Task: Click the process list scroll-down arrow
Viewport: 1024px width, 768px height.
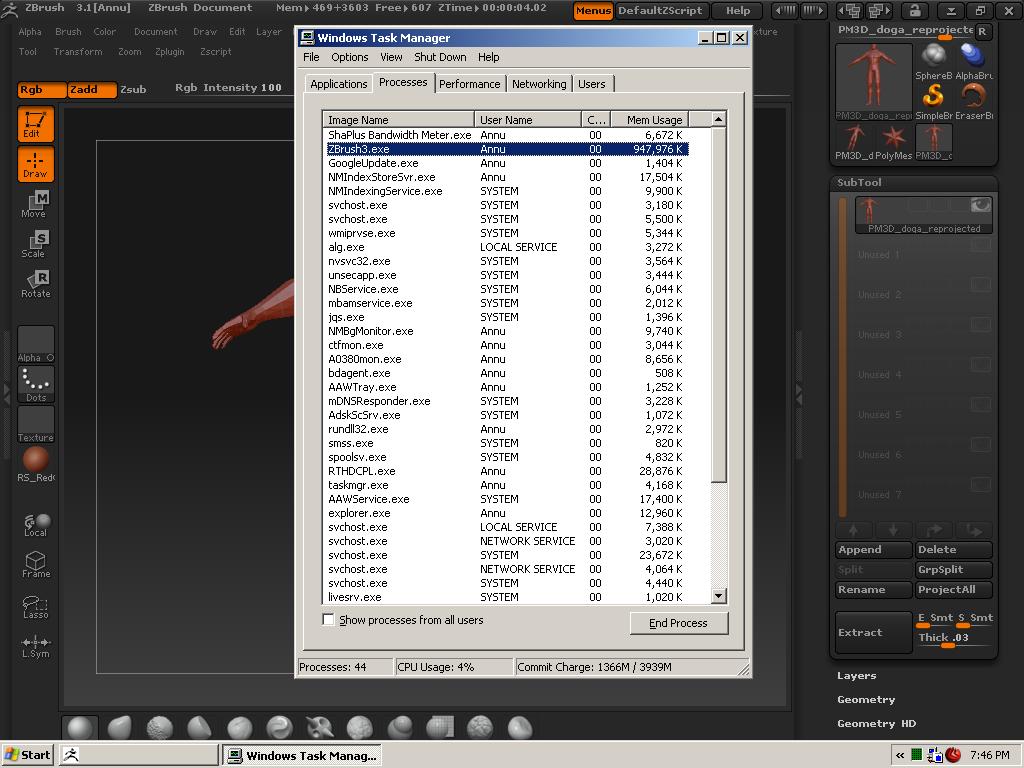Action: [x=718, y=596]
